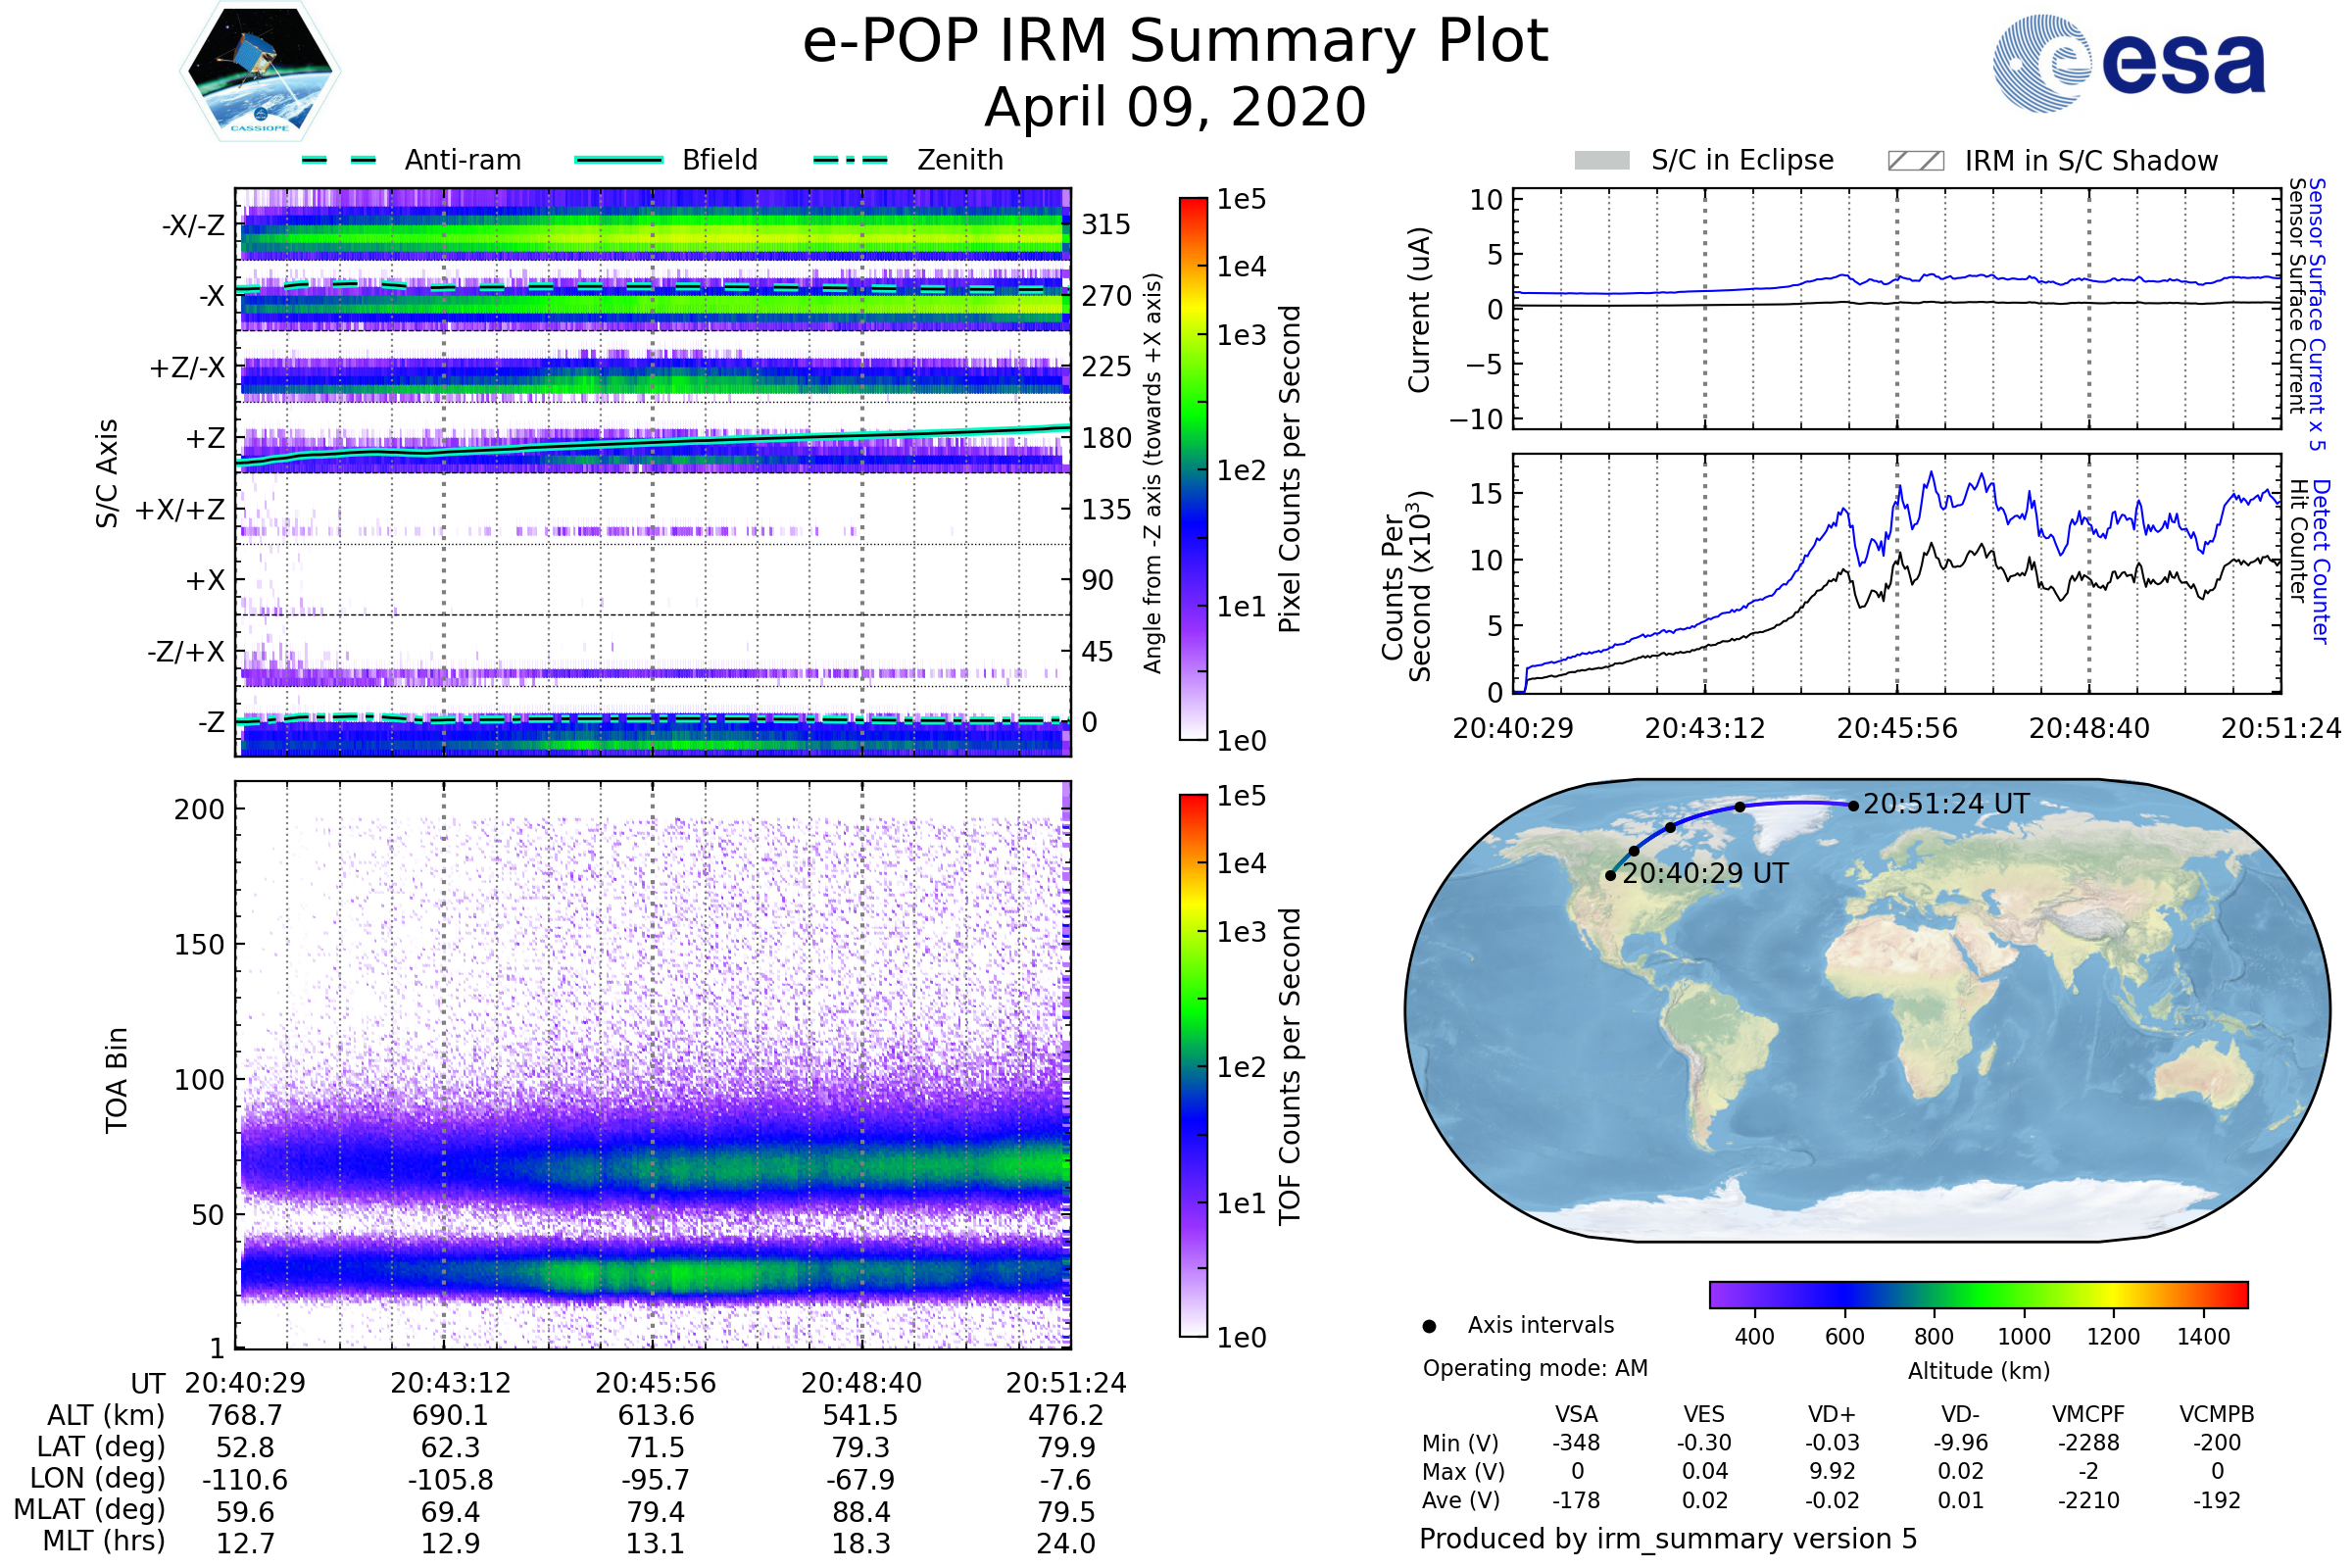Viewport: 2352px width, 1568px height.
Task: Click the Detect Counter blue axis label
Action: coord(2321,562)
